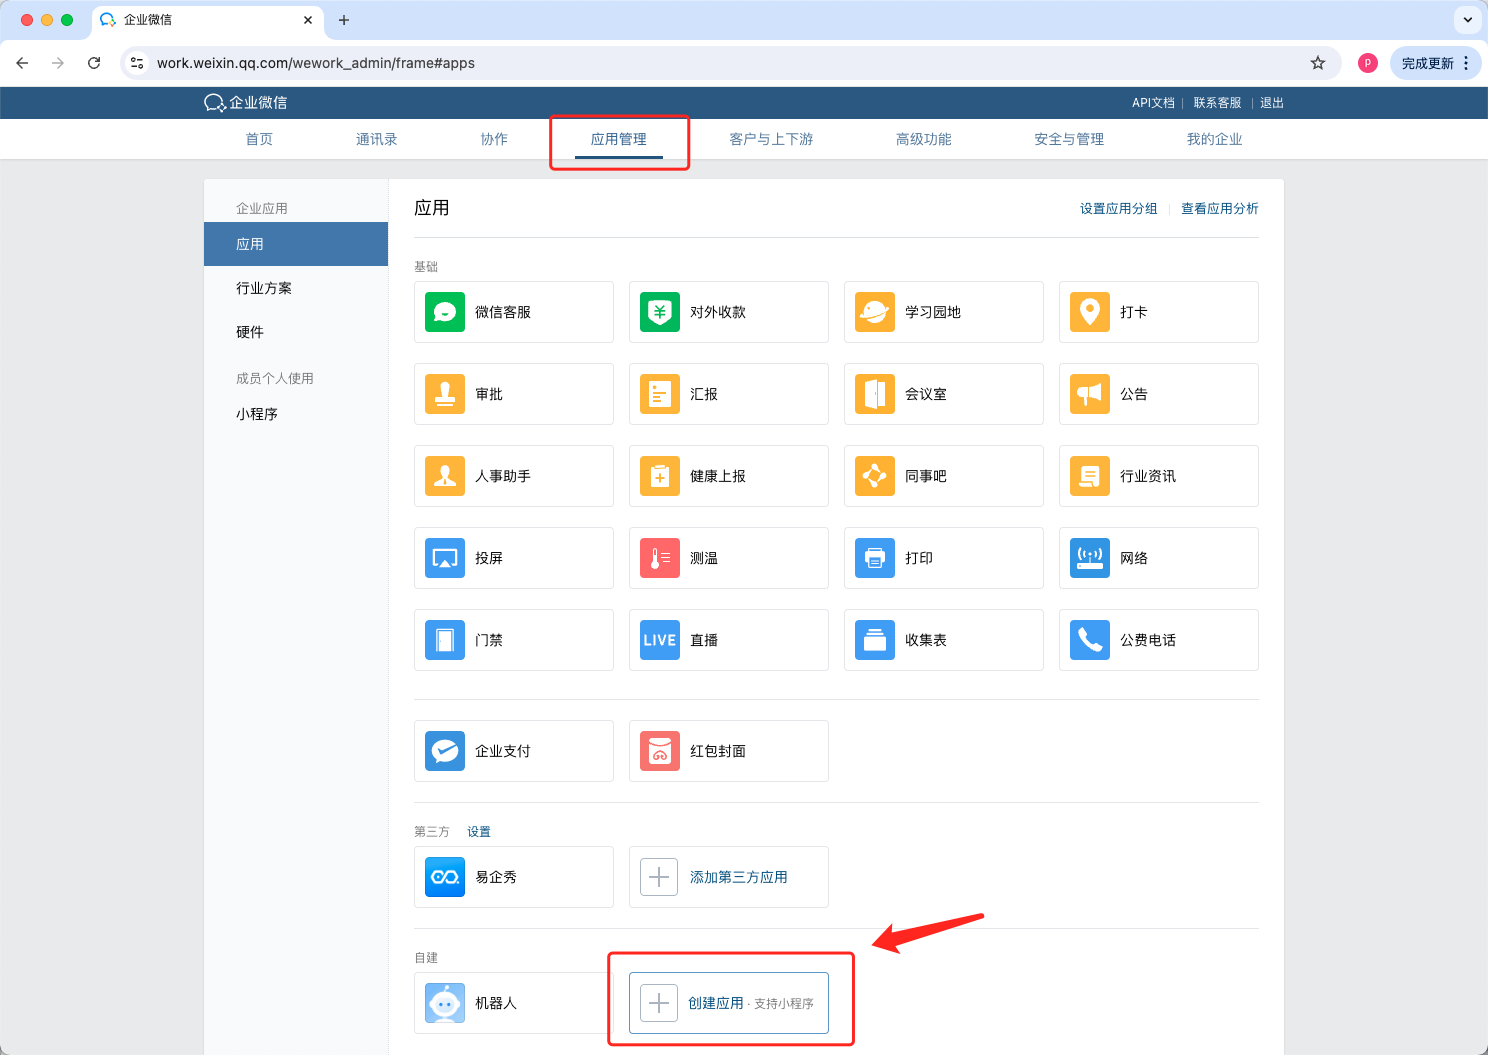Click the 学习园地 planet icon

875,312
